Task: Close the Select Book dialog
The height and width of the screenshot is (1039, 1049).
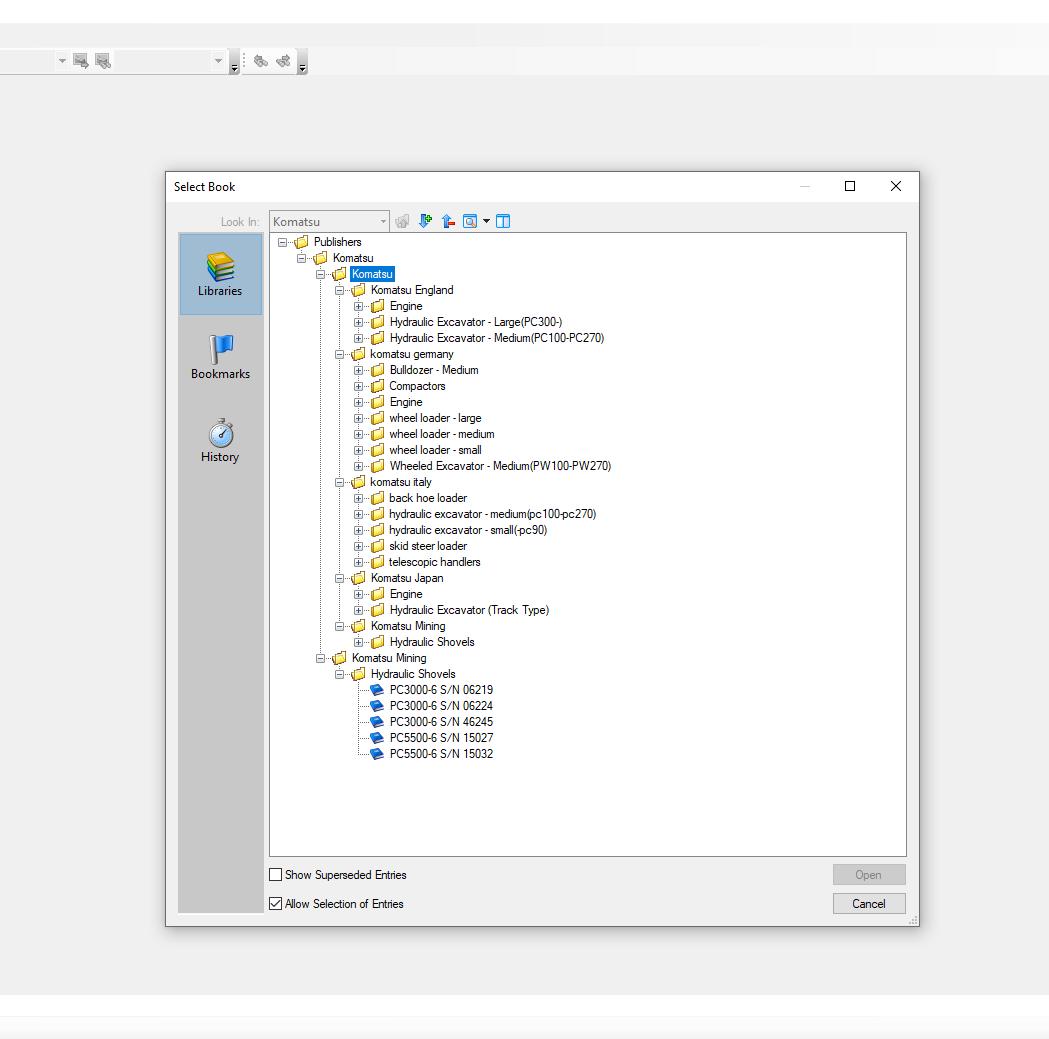Action: [896, 186]
